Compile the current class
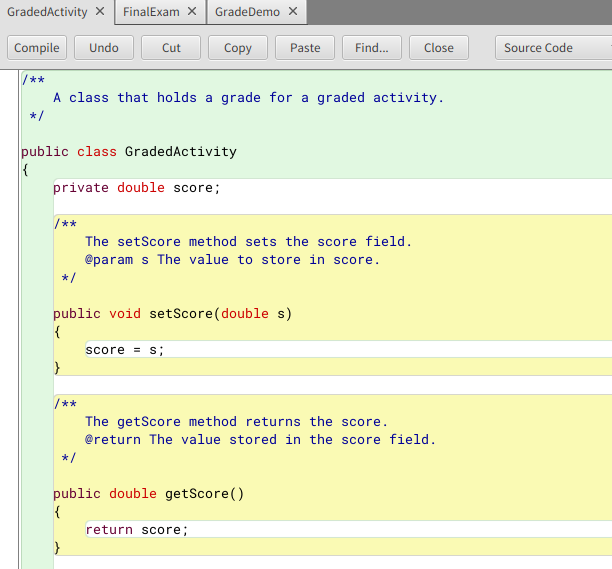This screenshot has width=612, height=569. click(x=37, y=48)
